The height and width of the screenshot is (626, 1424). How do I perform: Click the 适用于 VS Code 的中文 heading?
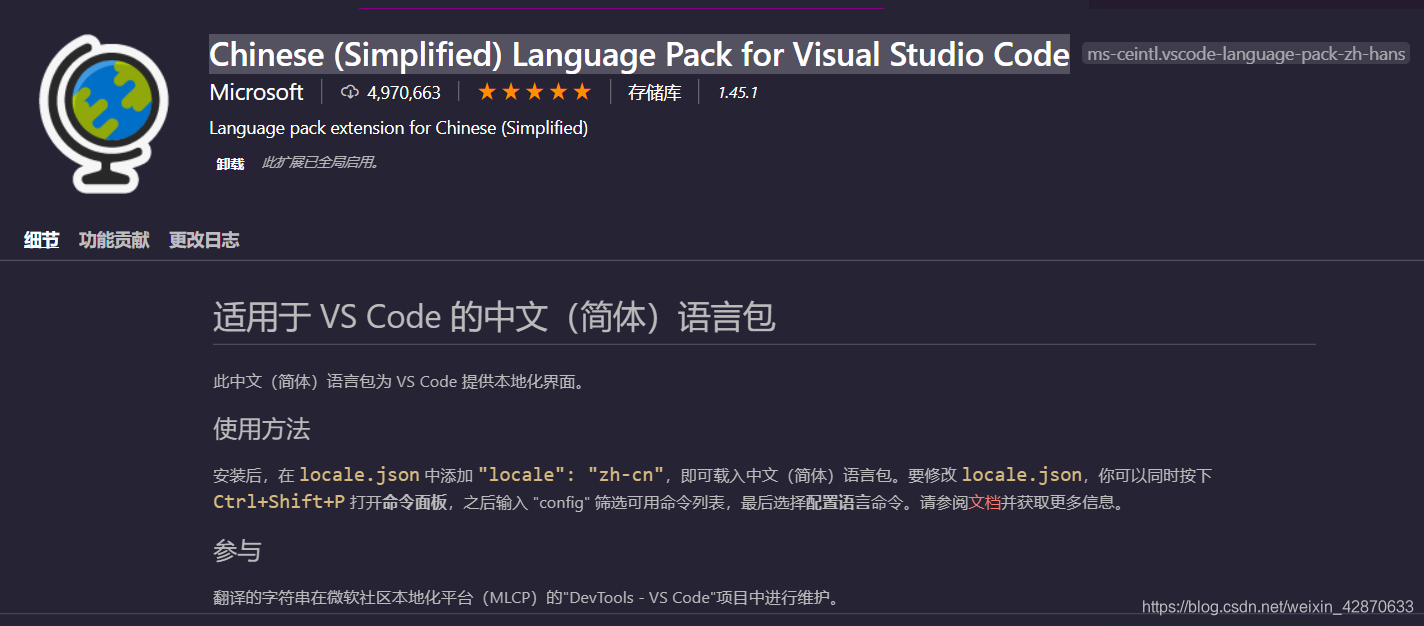click(494, 318)
